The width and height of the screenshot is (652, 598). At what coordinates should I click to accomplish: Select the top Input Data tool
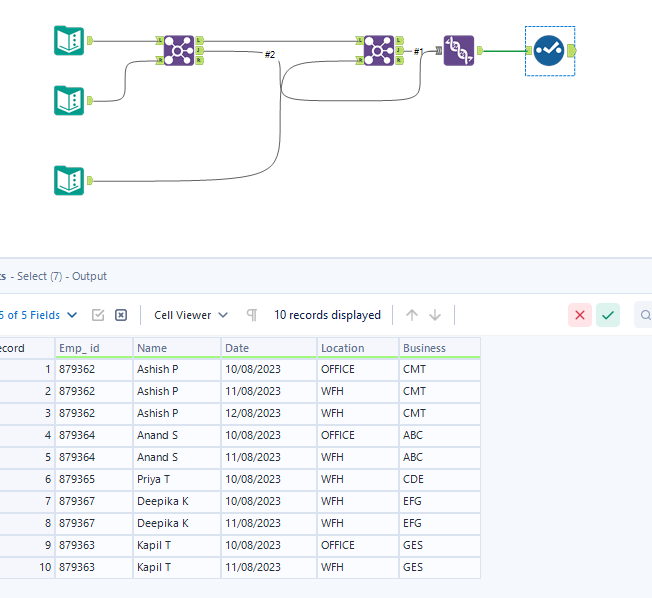pyautogui.click(x=69, y=41)
